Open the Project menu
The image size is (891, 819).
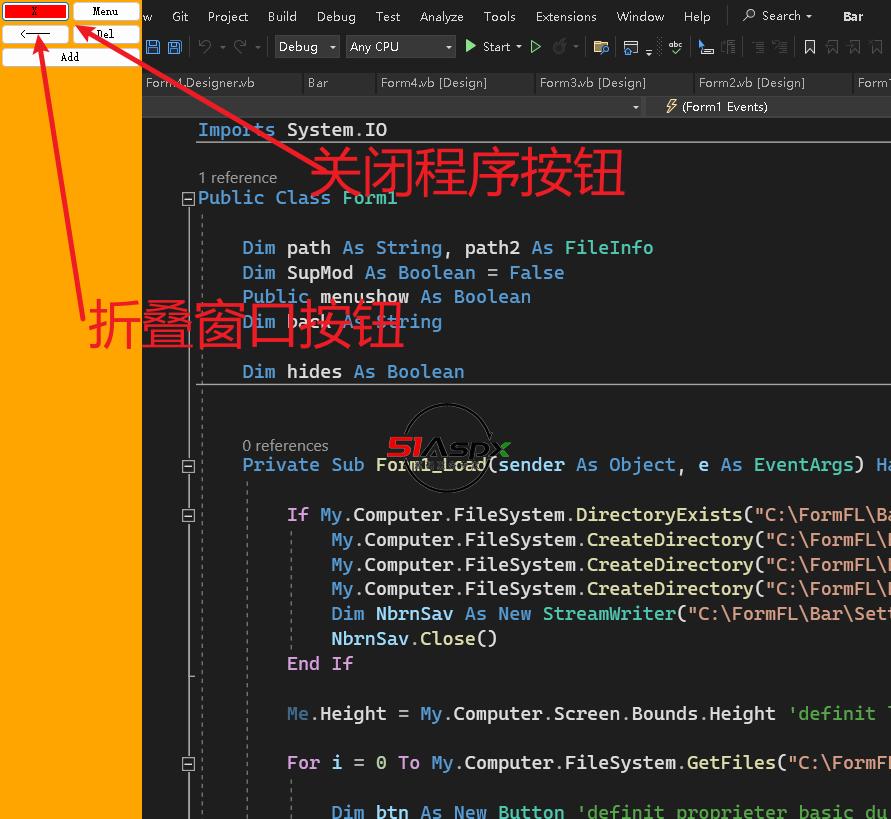228,16
